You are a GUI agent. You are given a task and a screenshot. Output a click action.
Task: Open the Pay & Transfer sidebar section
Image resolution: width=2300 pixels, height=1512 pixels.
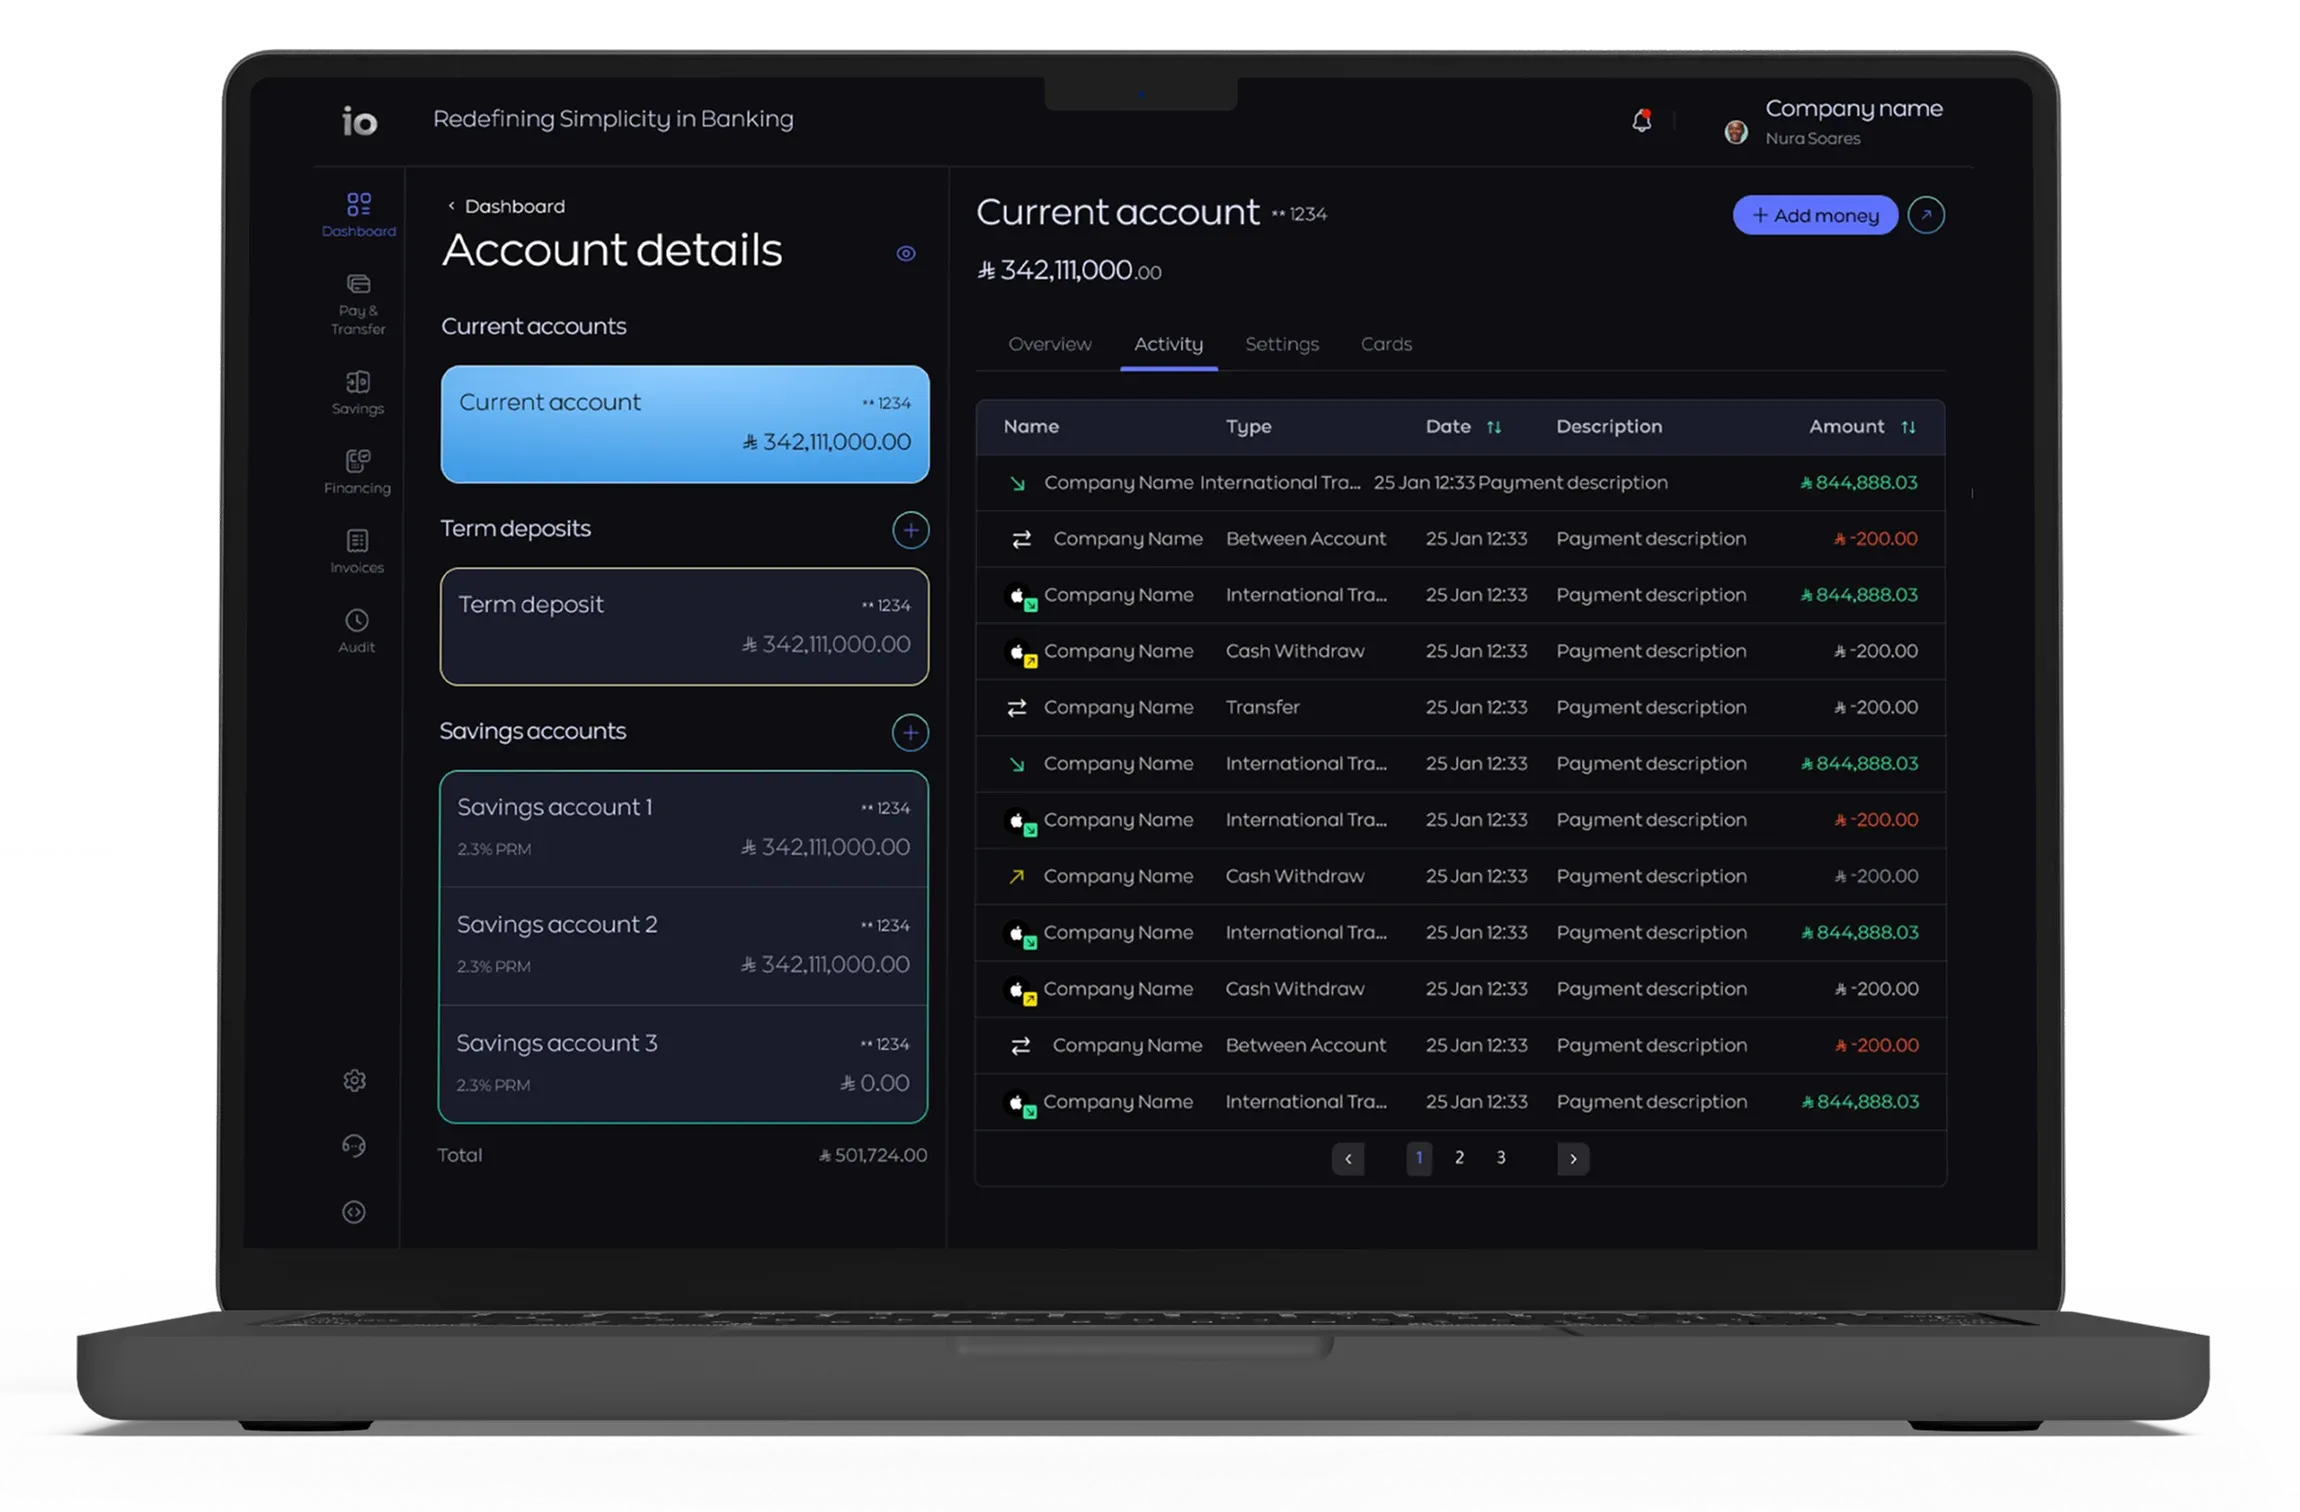358,304
